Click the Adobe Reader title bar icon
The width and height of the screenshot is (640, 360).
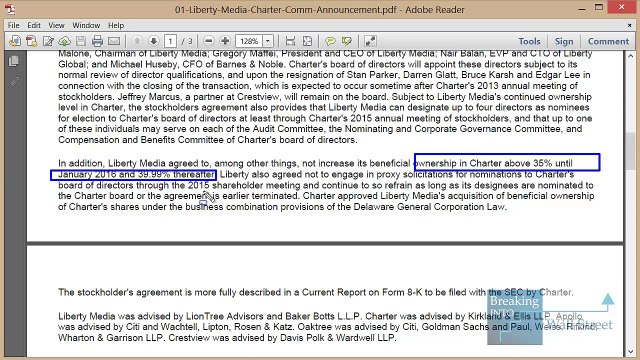click(x=10, y=9)
